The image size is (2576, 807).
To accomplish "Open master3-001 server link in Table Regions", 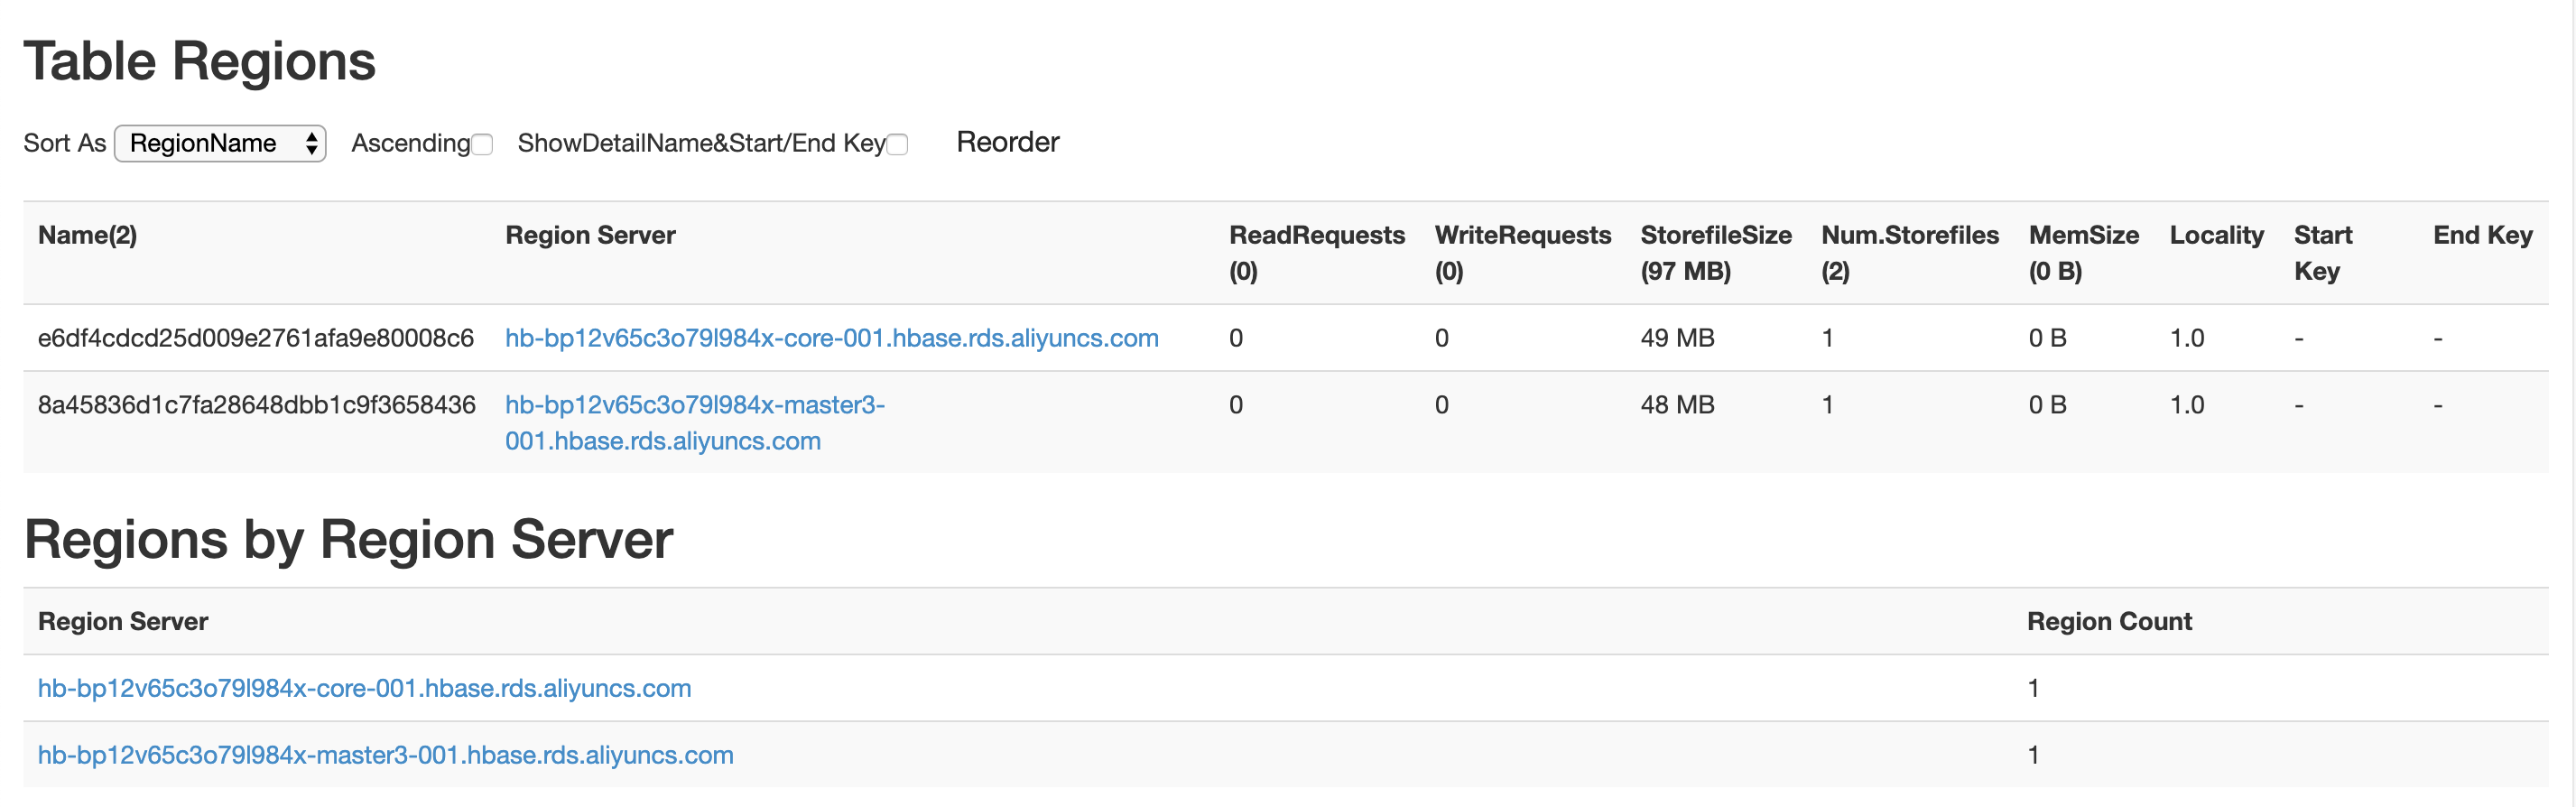I will (x=694, y=406).
